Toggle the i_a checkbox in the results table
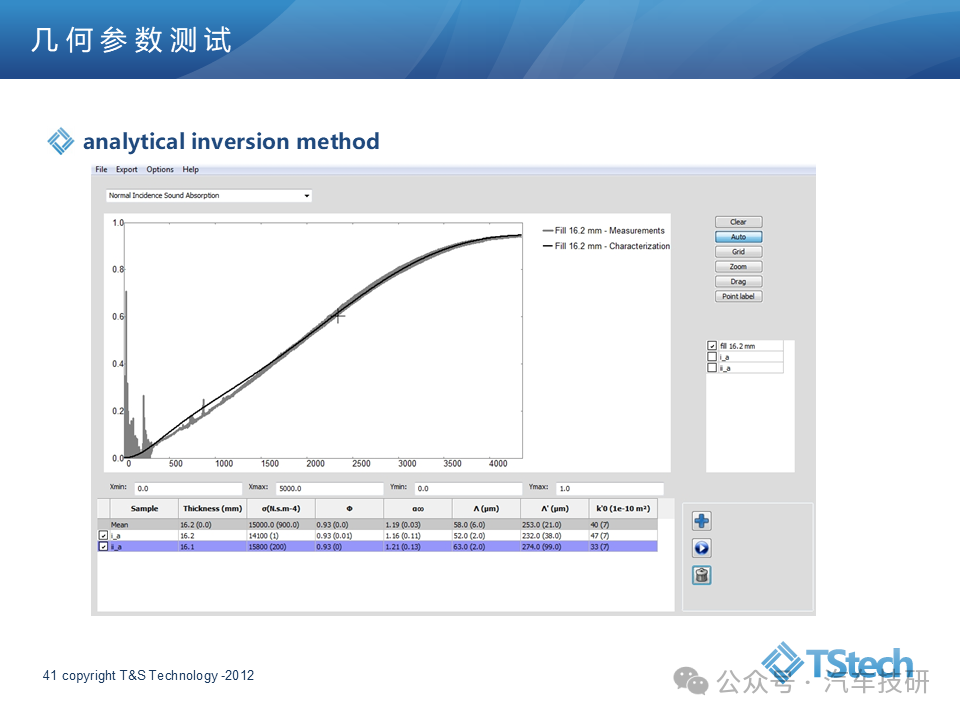Viewport: 960px width, 720px height. click(x=103, y=535)
